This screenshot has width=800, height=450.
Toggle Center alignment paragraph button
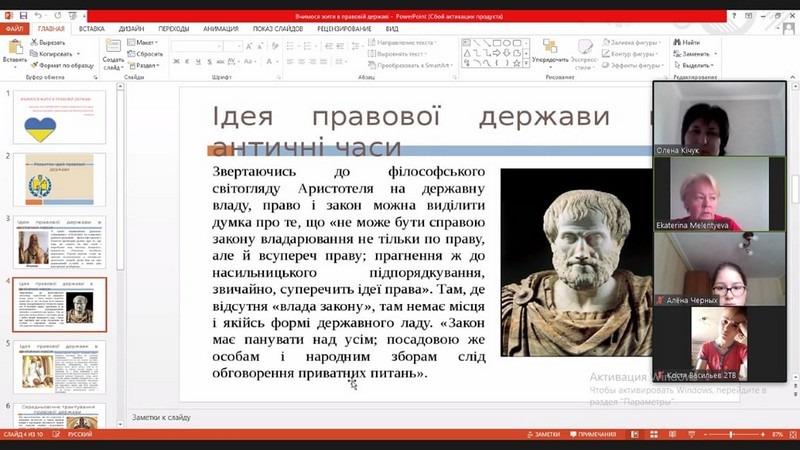pyautogui.click(x=301, y=62)
